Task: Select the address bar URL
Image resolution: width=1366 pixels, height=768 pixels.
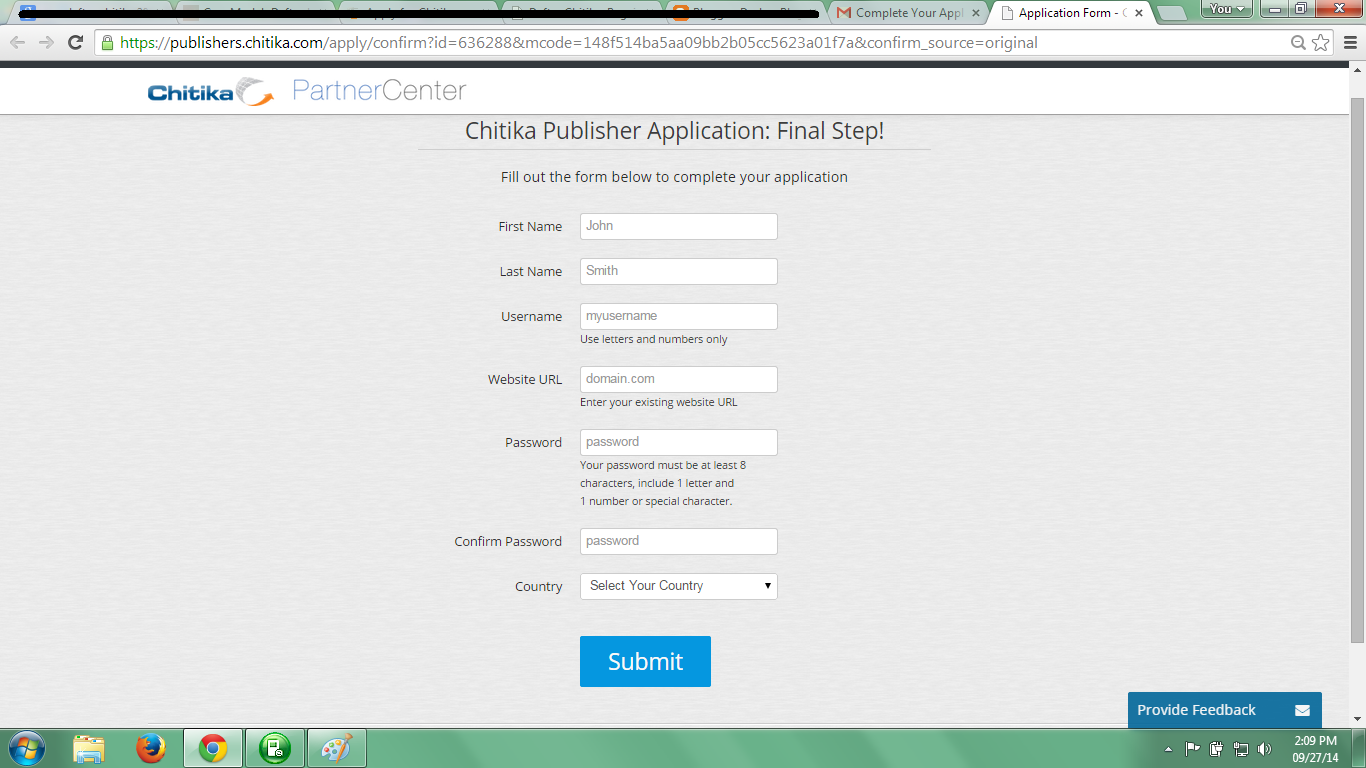Action: [x=579, y=43]
